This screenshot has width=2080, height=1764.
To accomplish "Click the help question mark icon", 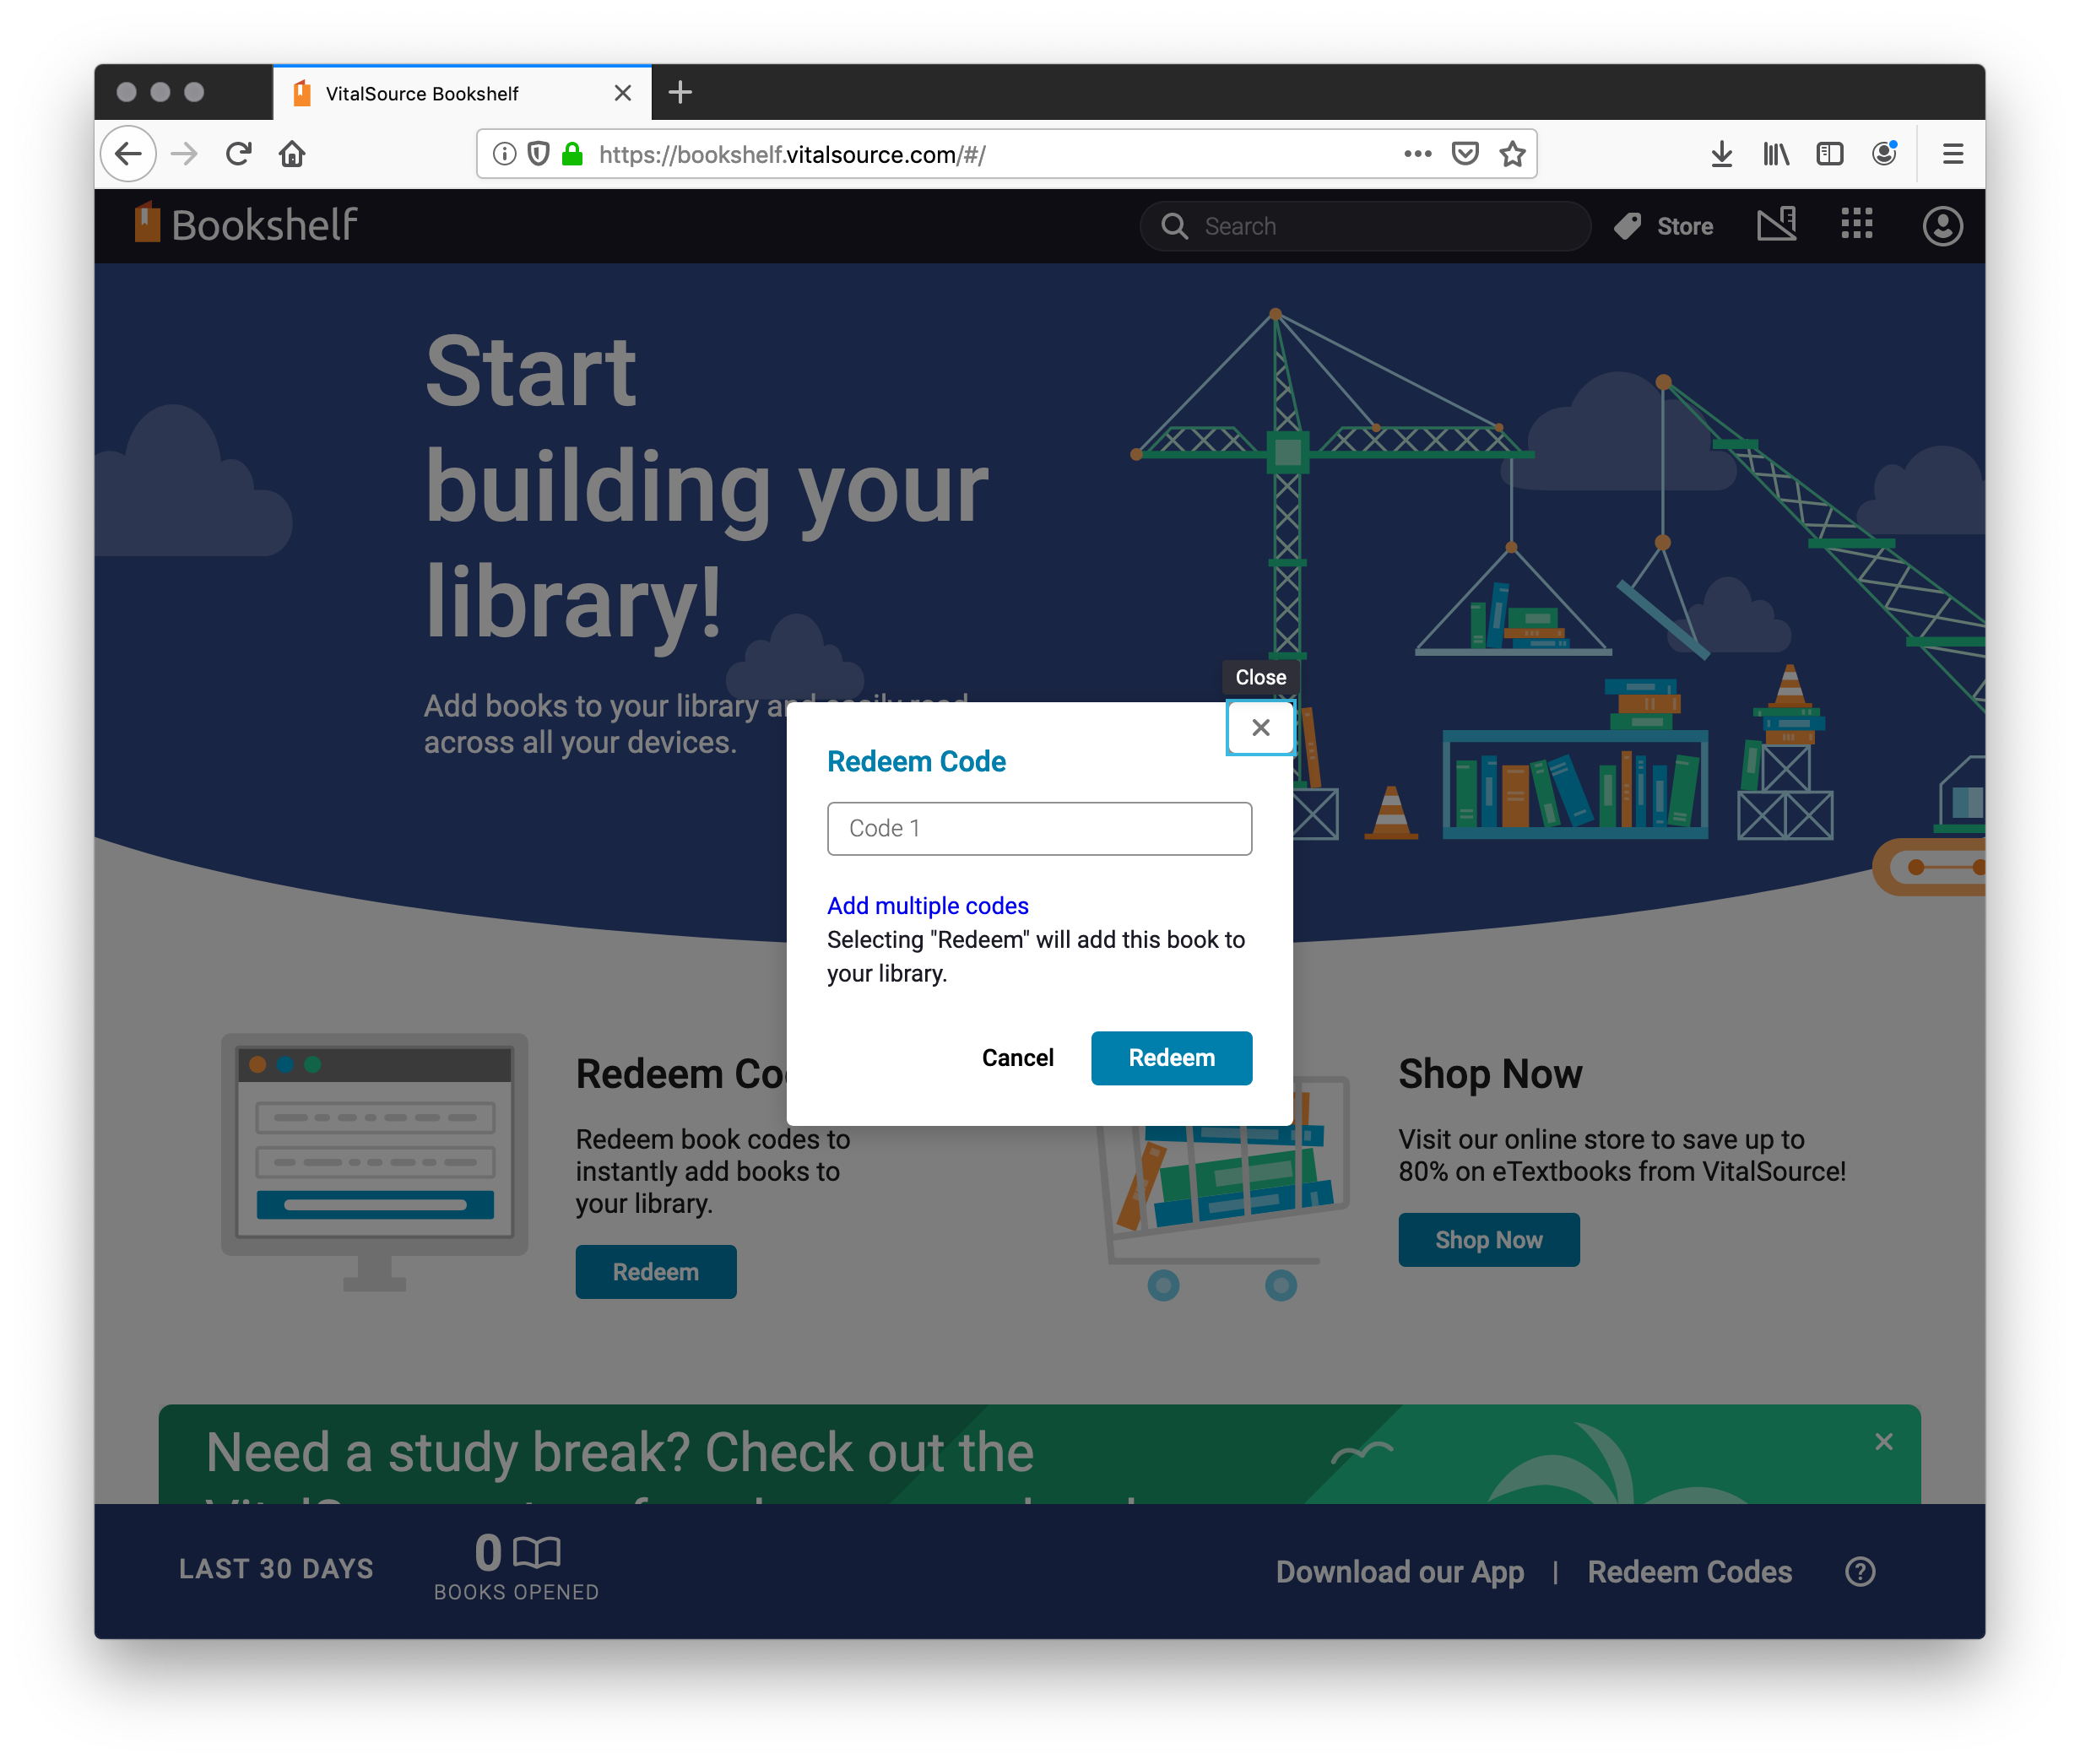I will [1861, 1566].
